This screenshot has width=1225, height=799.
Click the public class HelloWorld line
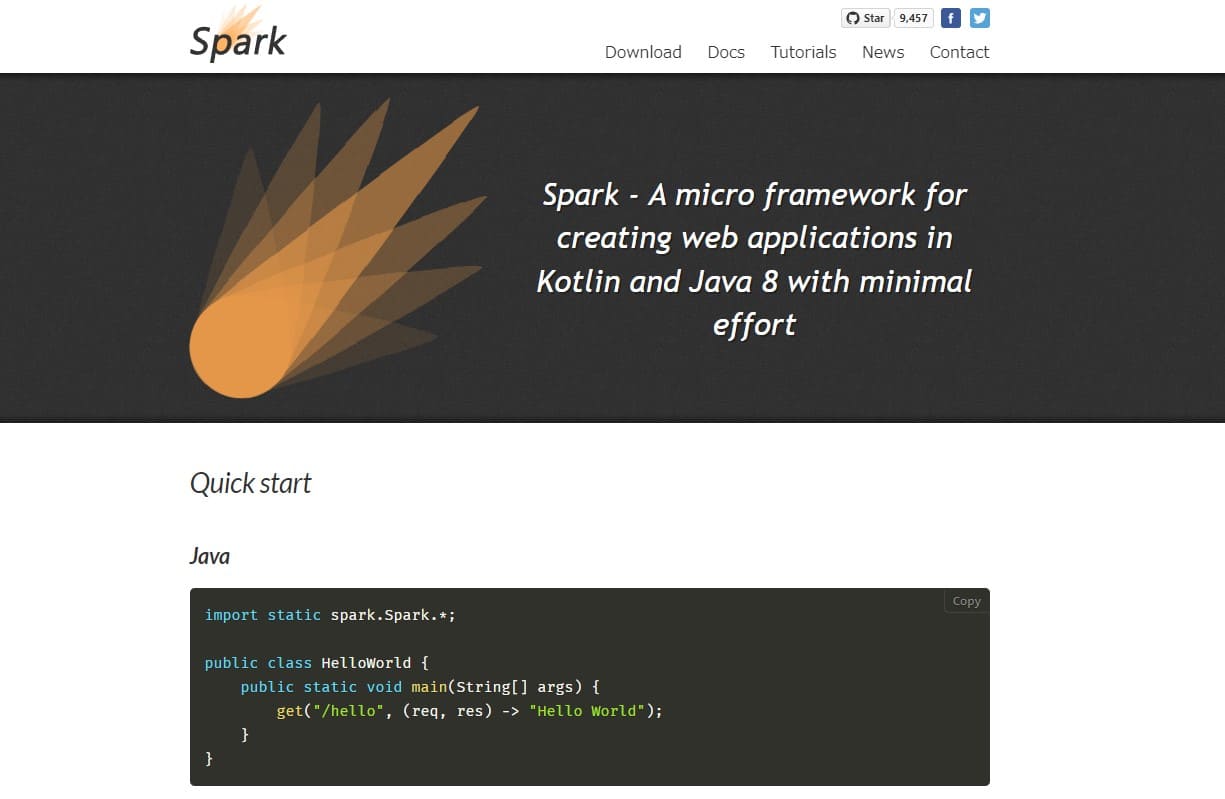coord(317,663)
